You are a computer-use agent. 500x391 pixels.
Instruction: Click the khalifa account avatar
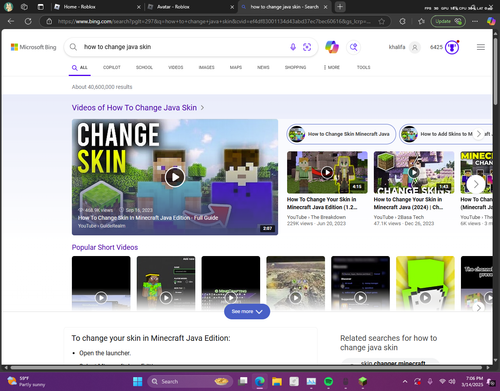pos(415,47)
